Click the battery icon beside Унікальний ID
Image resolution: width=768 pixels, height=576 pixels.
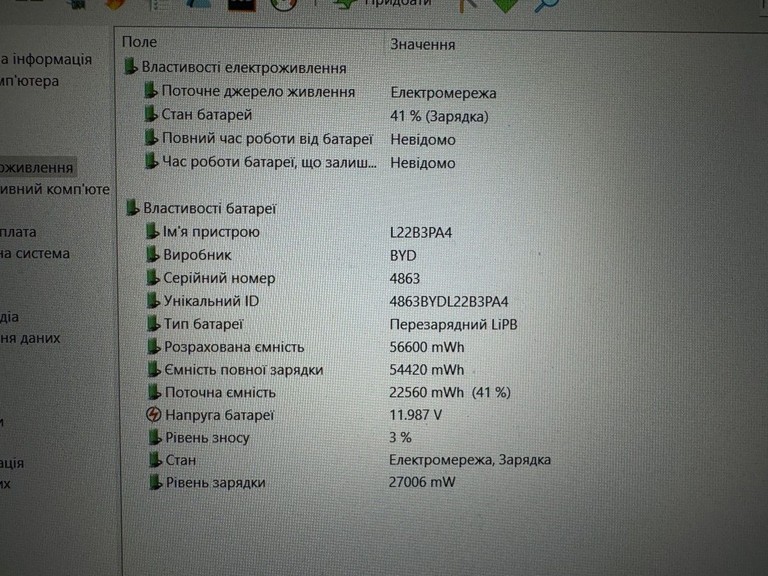click(153, 300)
